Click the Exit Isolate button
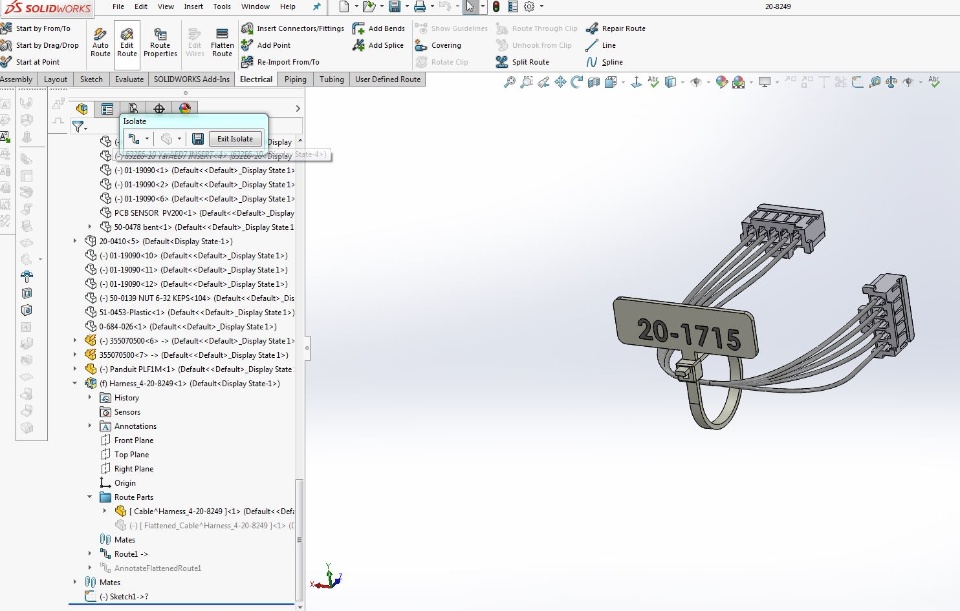 235,139
